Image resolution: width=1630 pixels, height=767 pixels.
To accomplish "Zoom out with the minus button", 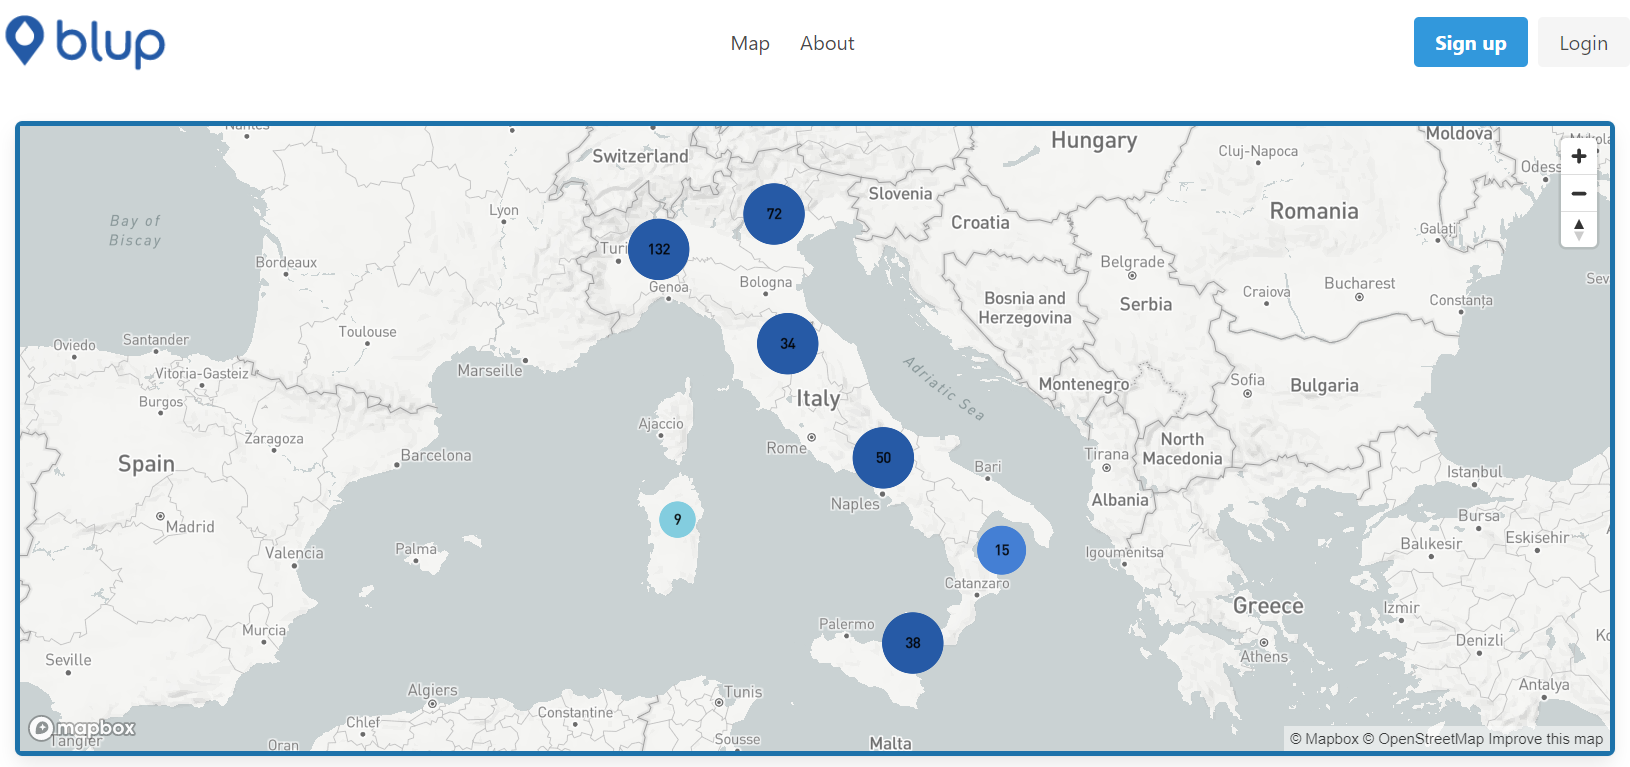I will coord(1579,193).
